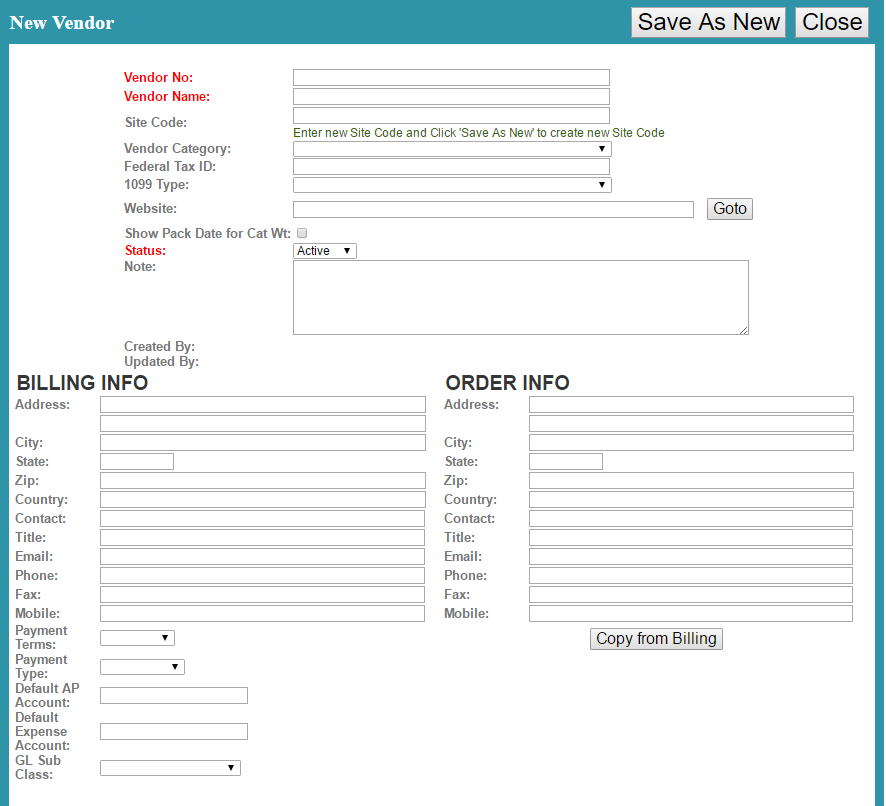886x806 pixels.
Task: Select the Payment Terms dropdown
Action: coord(137,638)
